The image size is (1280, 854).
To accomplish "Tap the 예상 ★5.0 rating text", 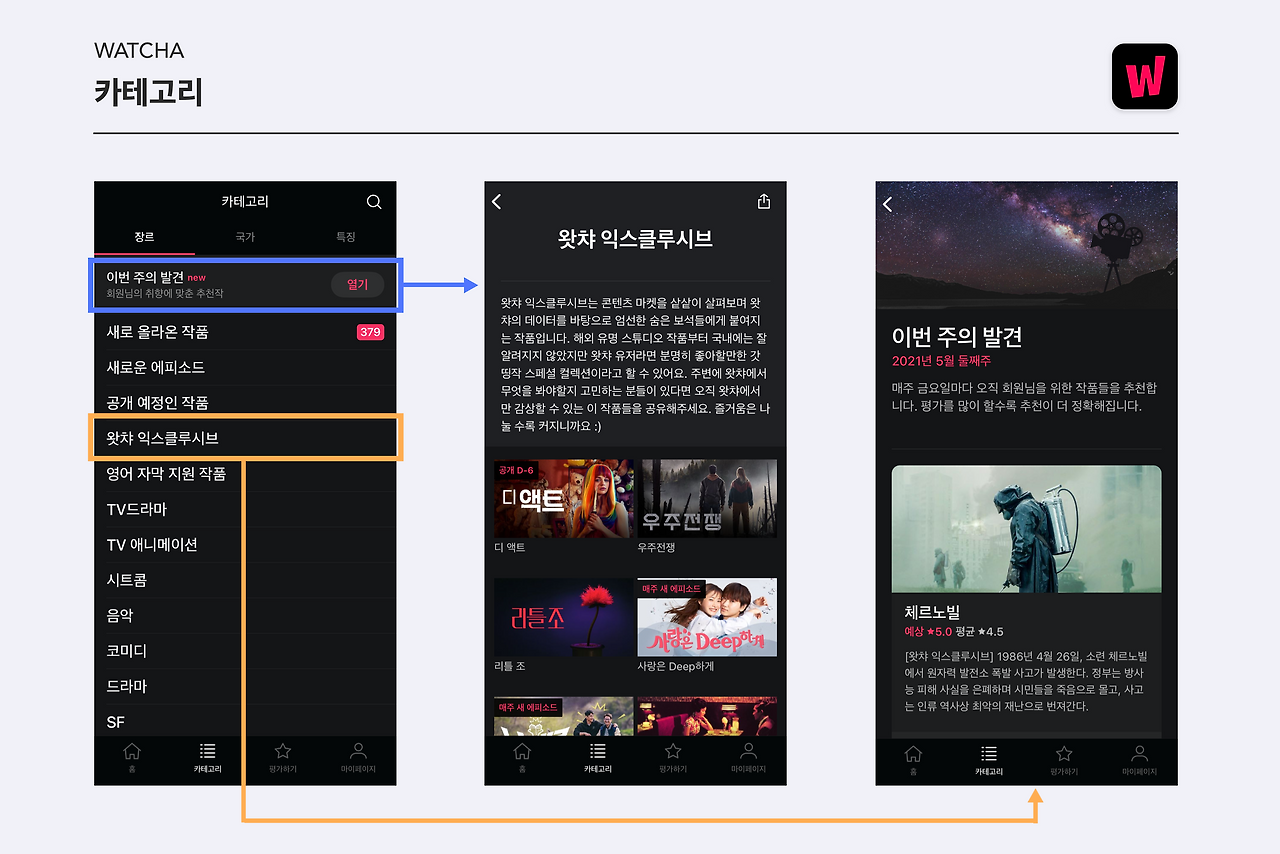I will tap(927, 632).
